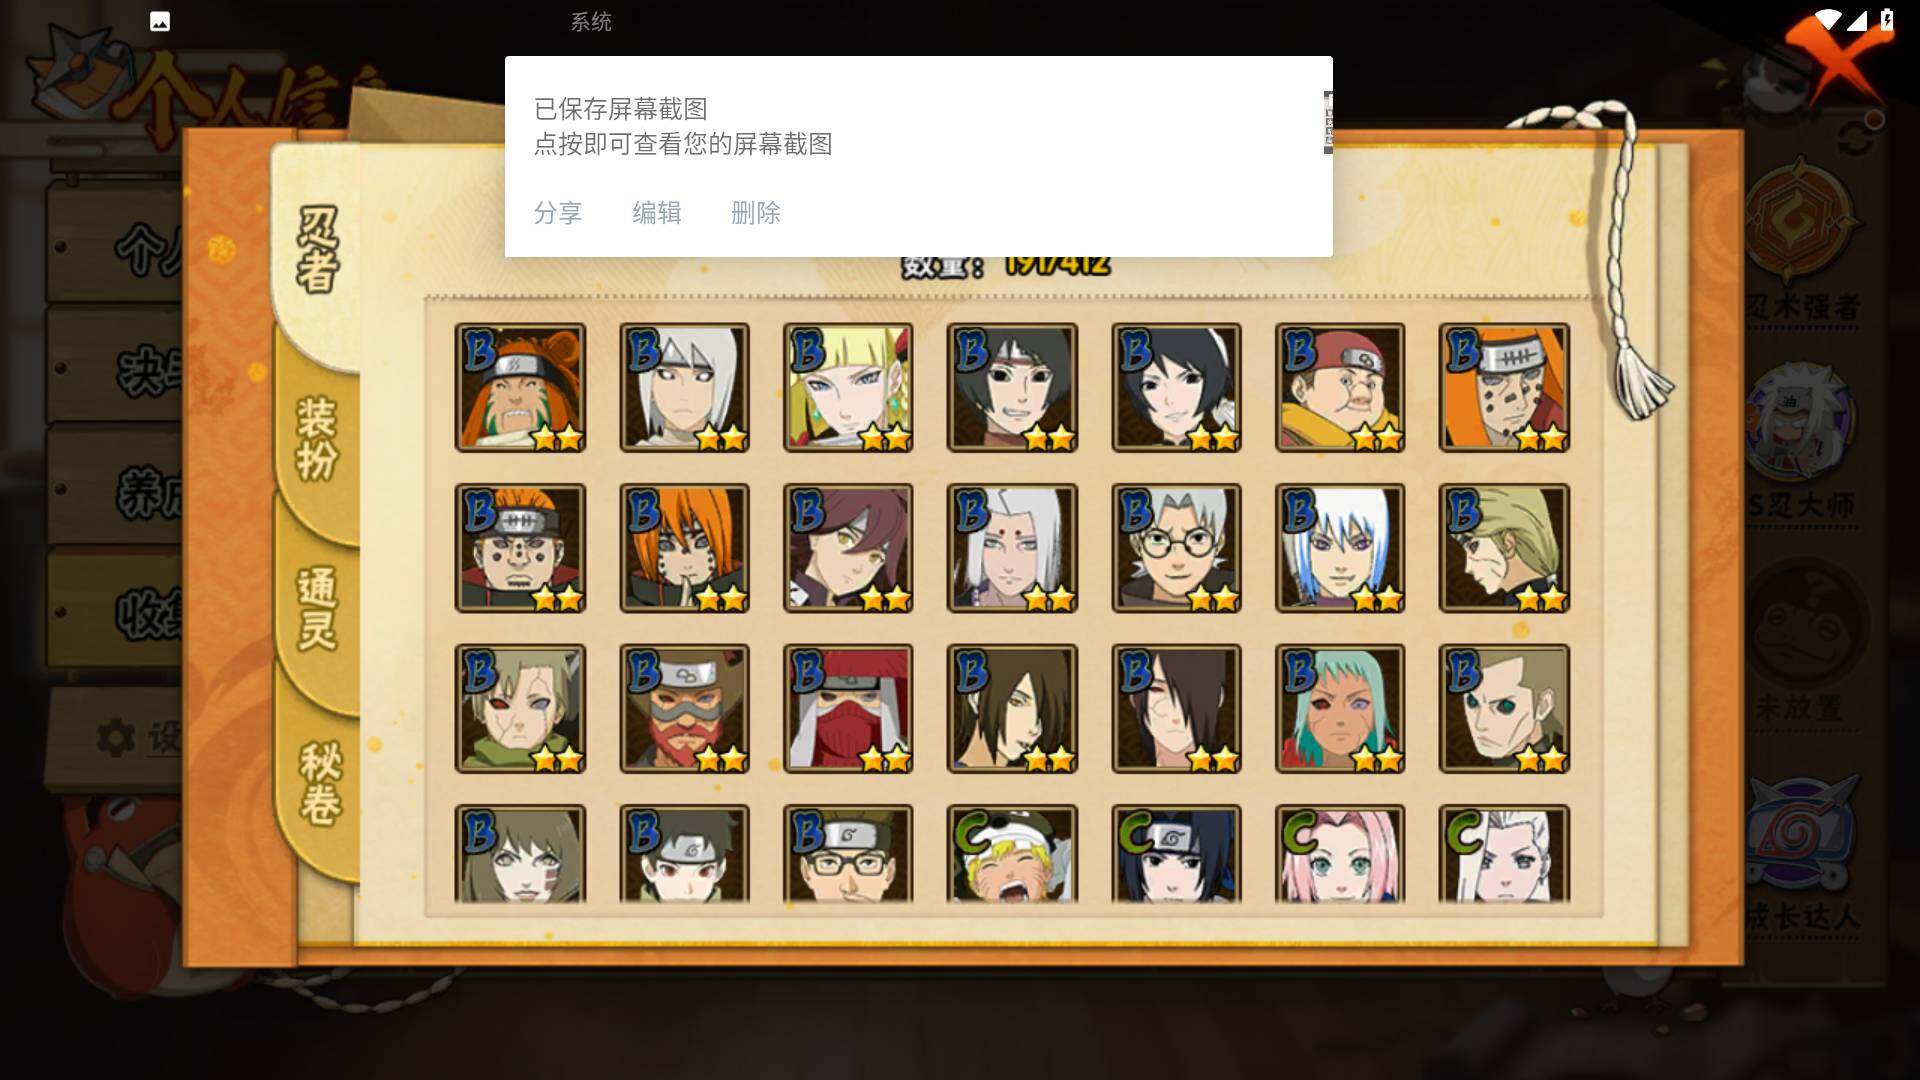Tap 编辑 in the screenshot notification
Screen dimensions: 1920x1080
(x=656, y=213)
